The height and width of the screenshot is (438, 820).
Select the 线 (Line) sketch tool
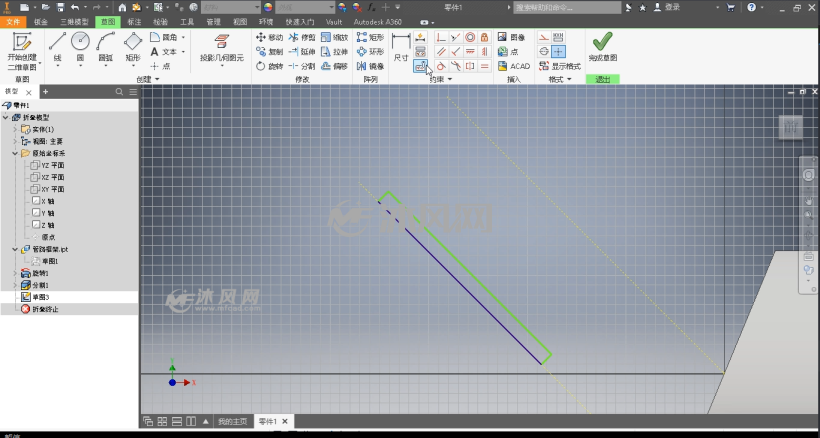pos(58,48)
